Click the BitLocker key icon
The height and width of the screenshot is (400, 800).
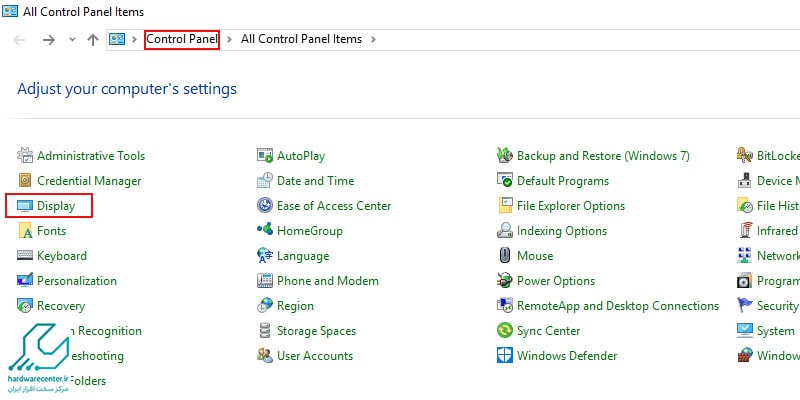[745, 156]
